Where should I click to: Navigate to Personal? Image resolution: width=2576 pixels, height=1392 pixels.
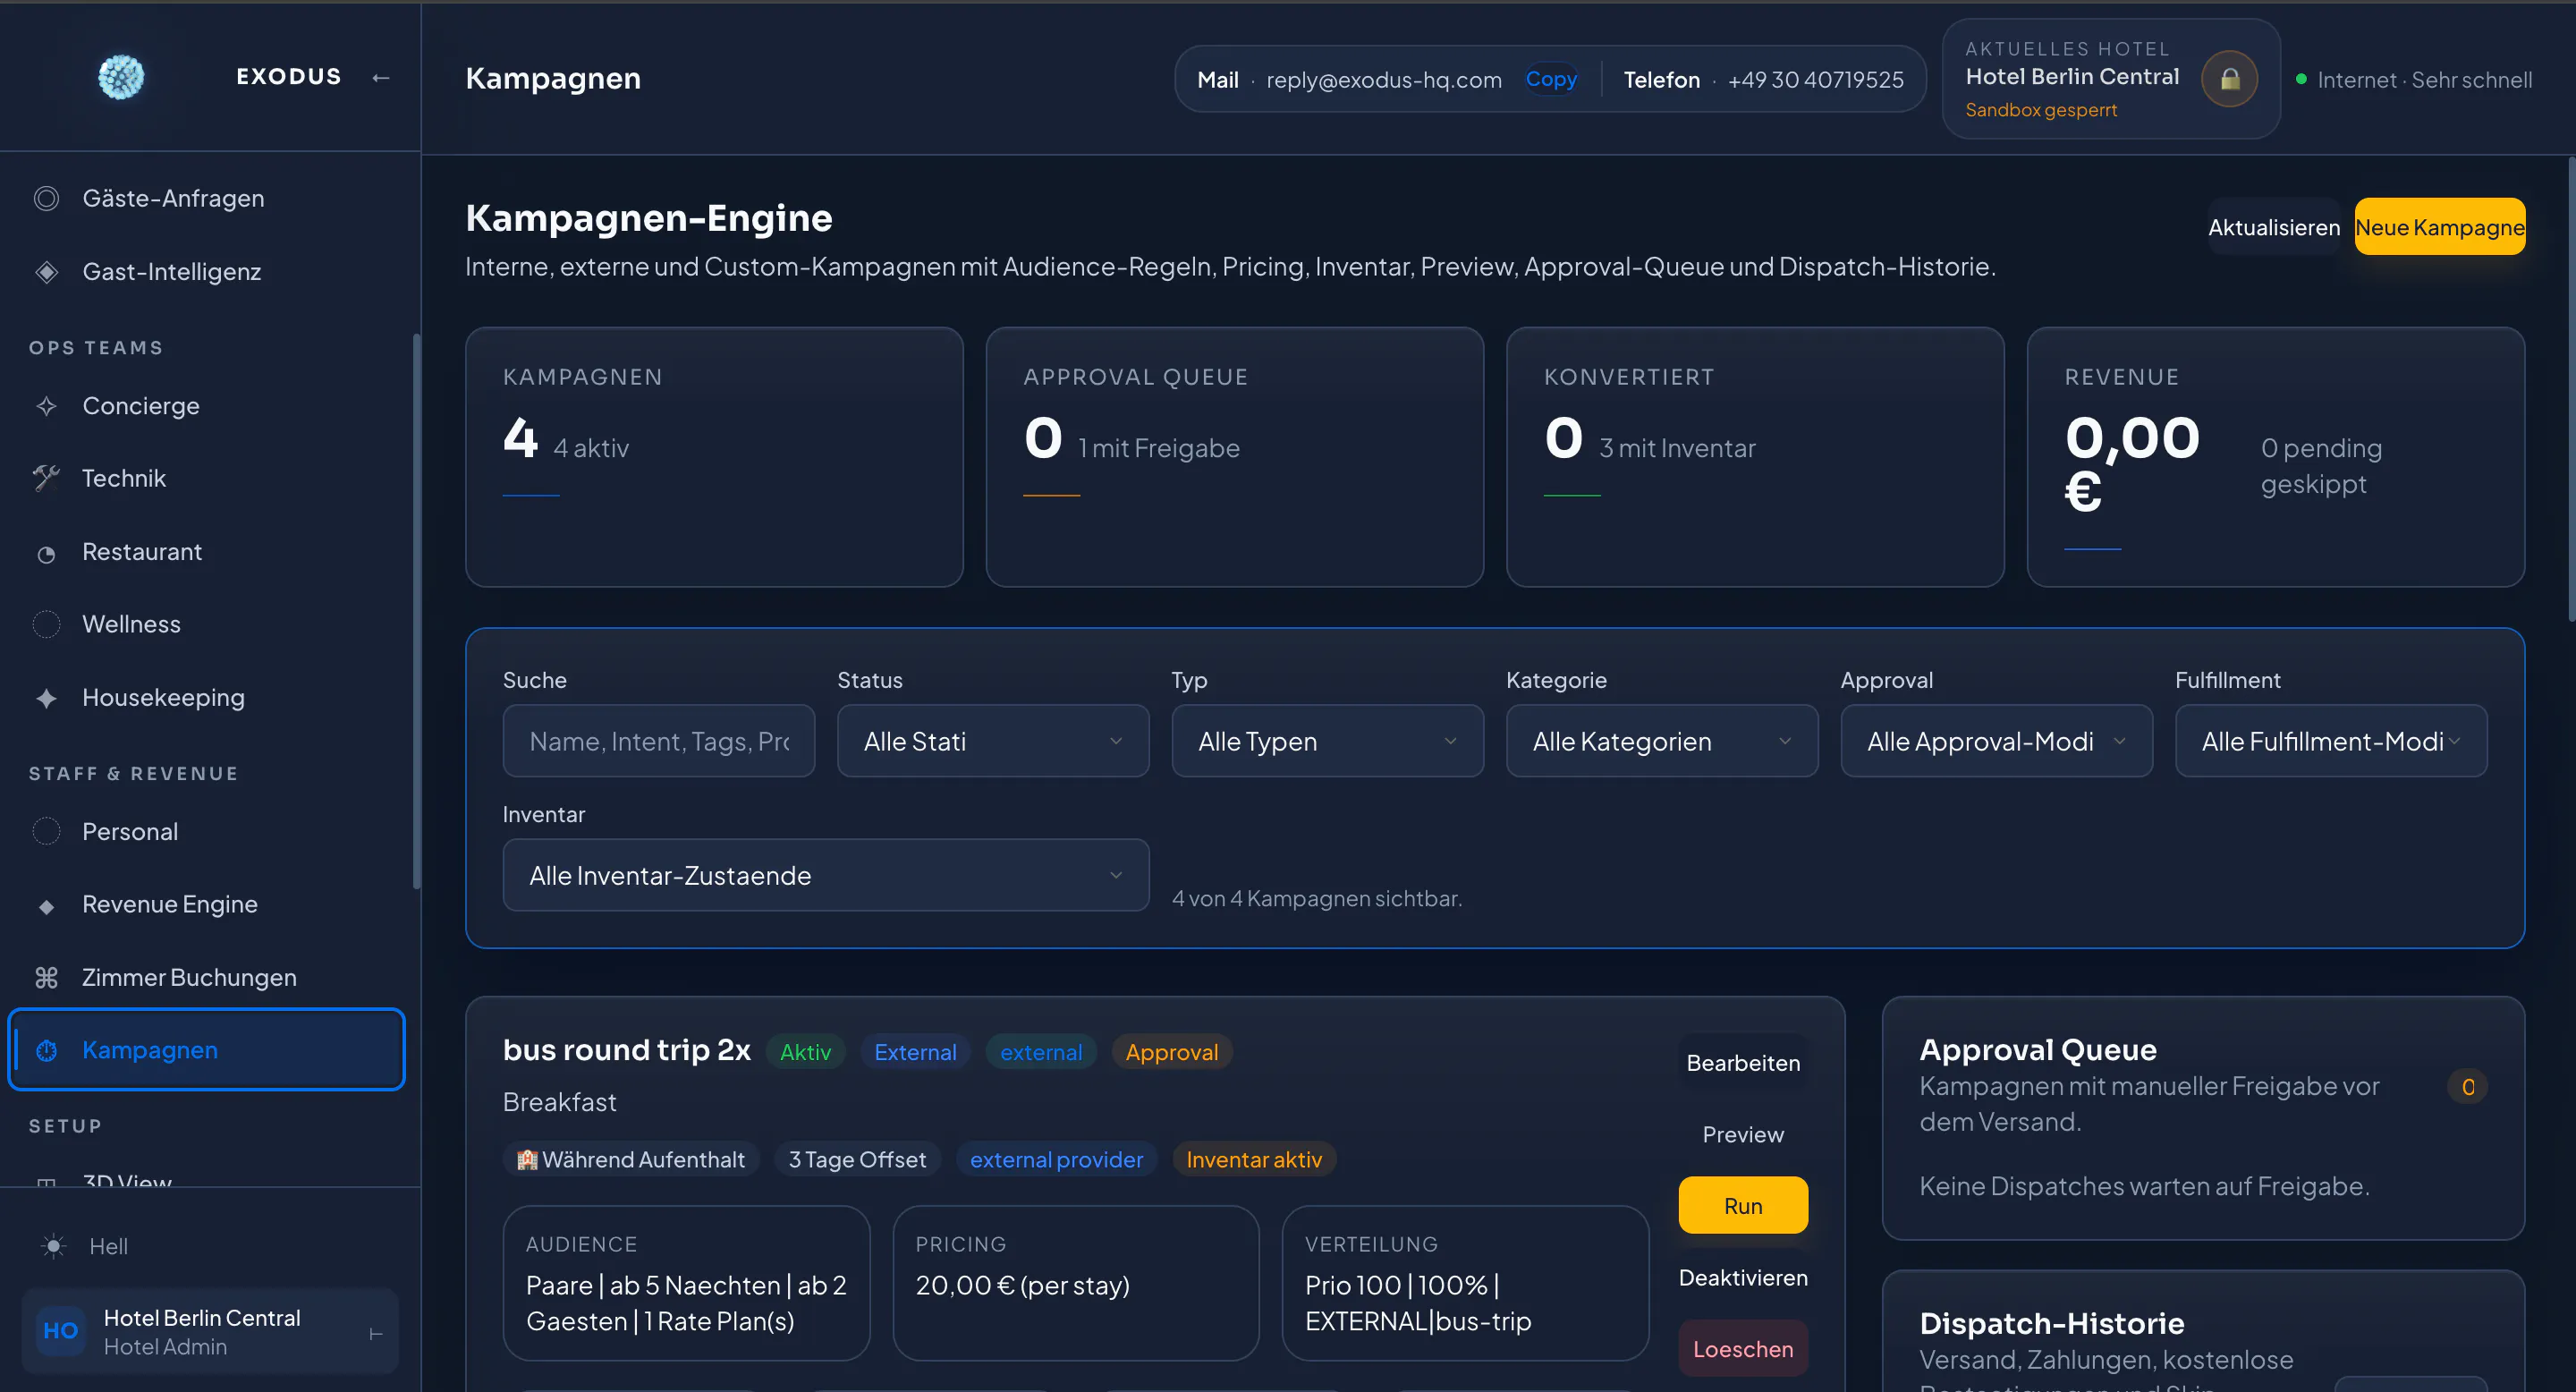point(206,831)
